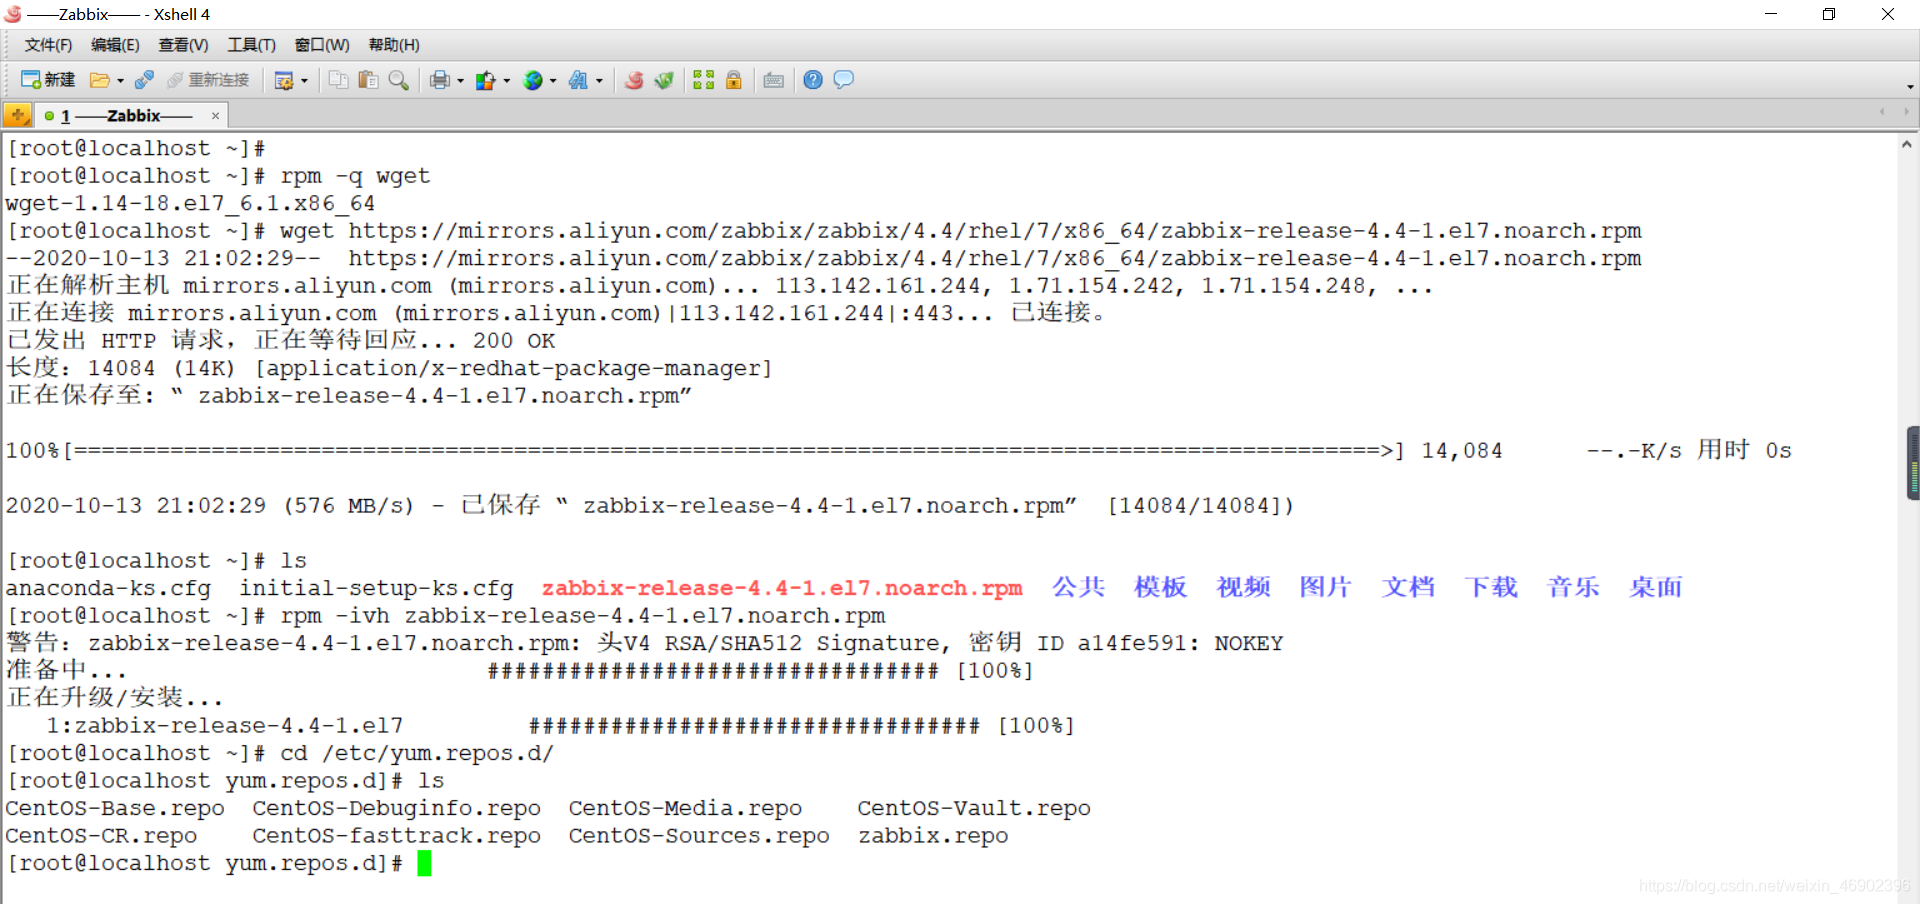This screenshot has height=904, width=1920.
Task: Click the blue 文档 directory name
Action: point(1408,587)
